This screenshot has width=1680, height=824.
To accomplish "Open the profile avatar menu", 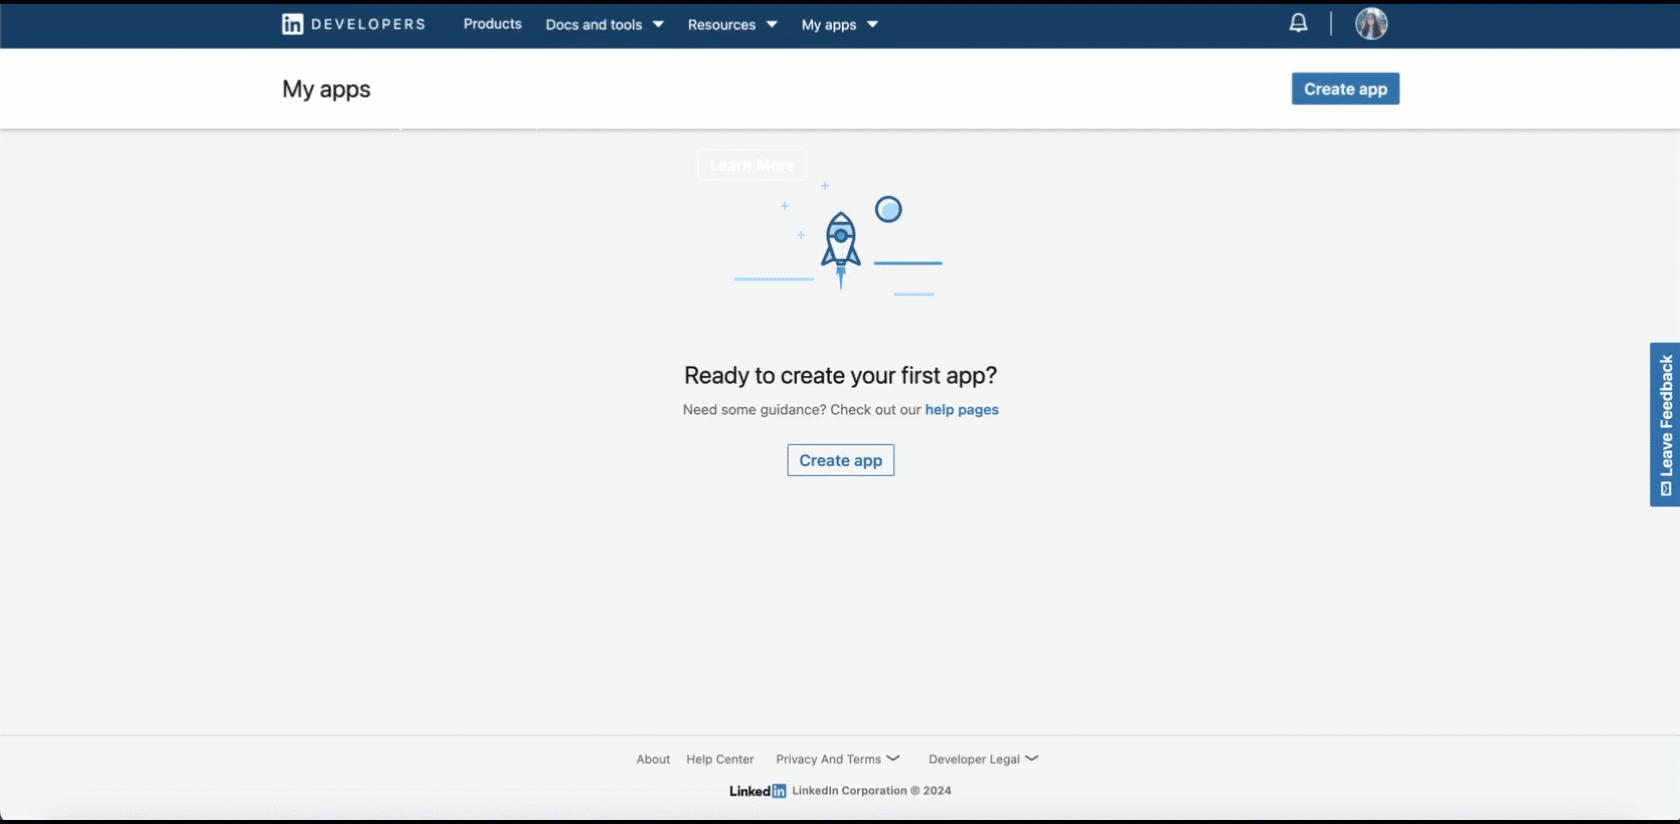I will click(x=1371, y=23).
